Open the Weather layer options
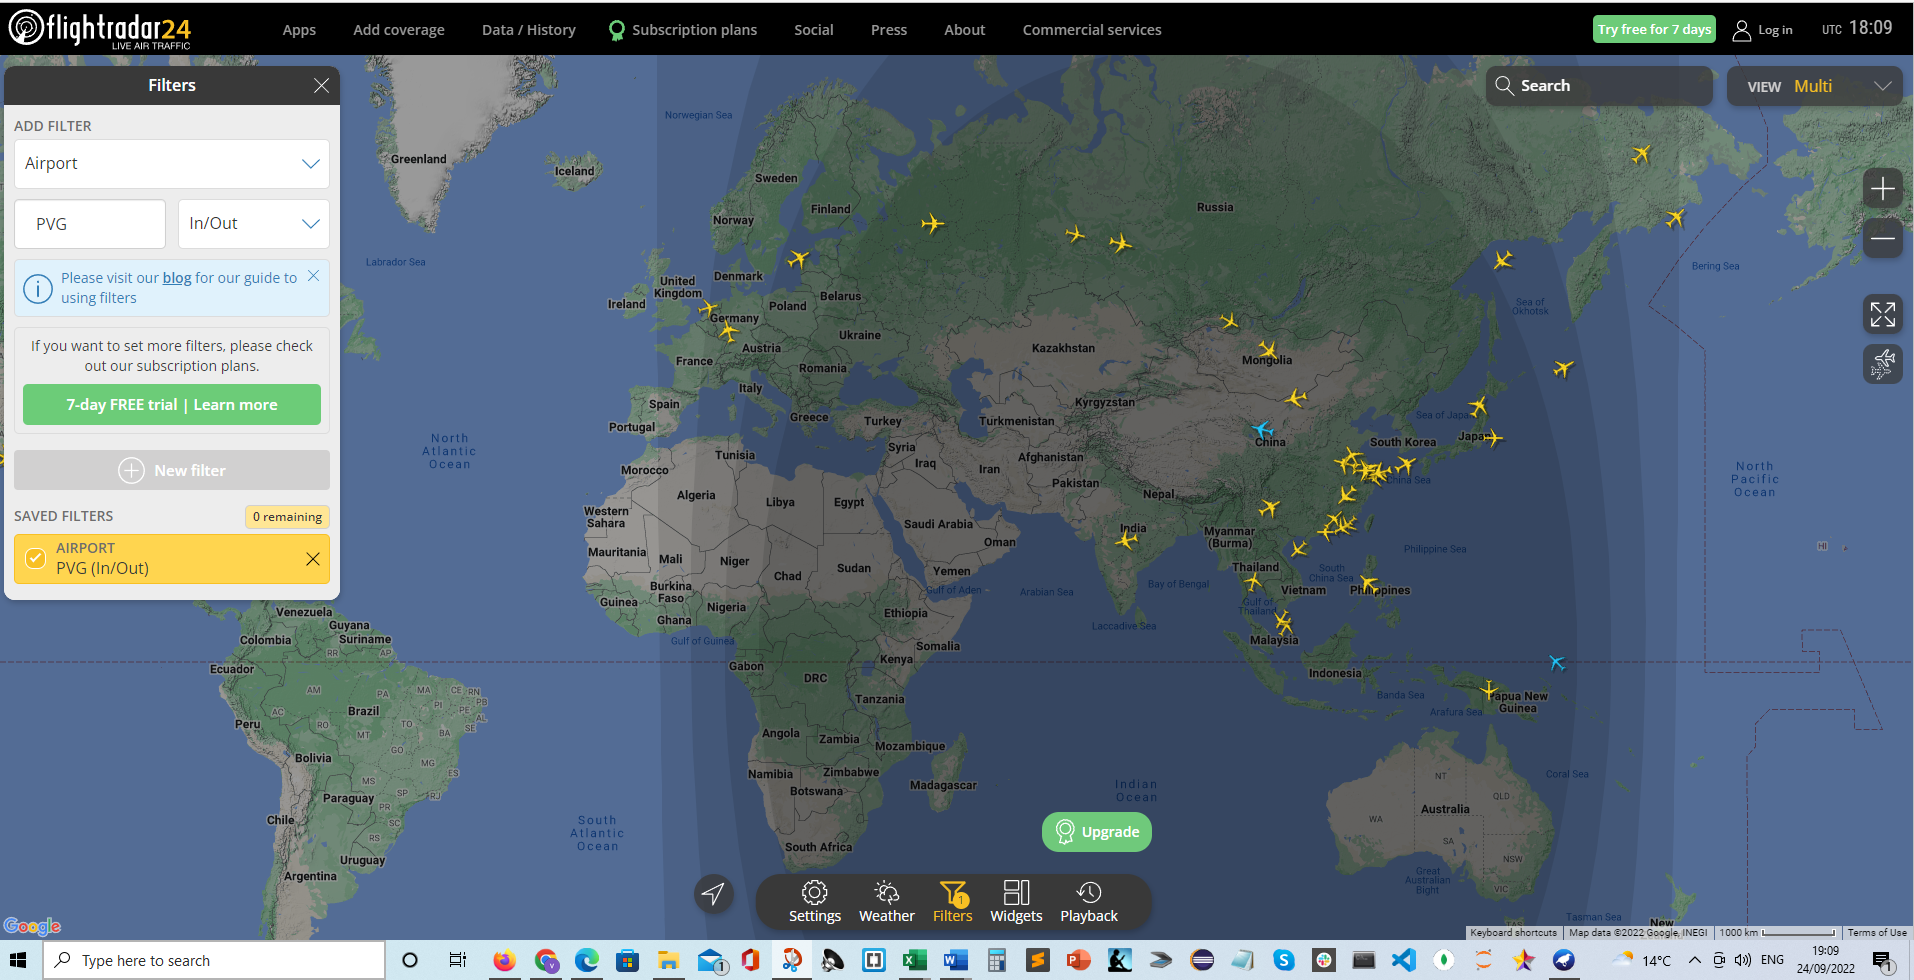 (887, 902)
